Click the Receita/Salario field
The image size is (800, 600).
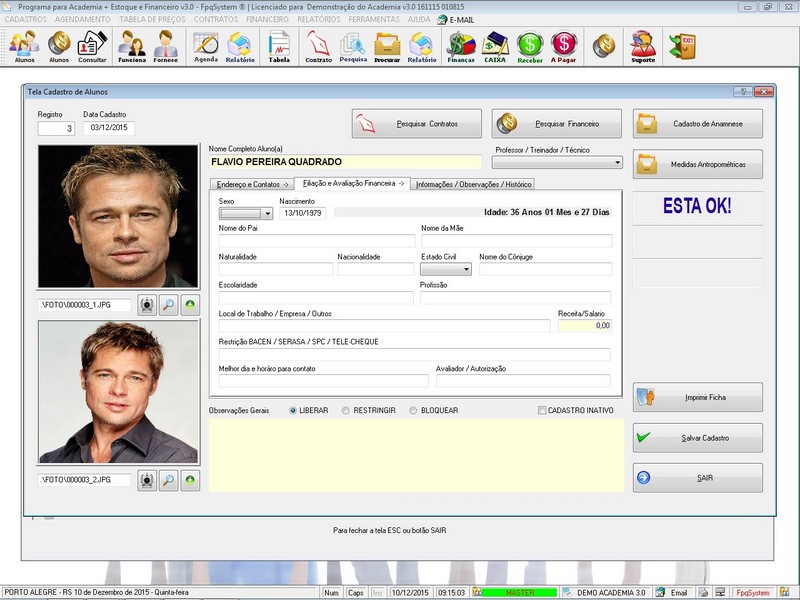pyautogui.click(x=585, y=326)
